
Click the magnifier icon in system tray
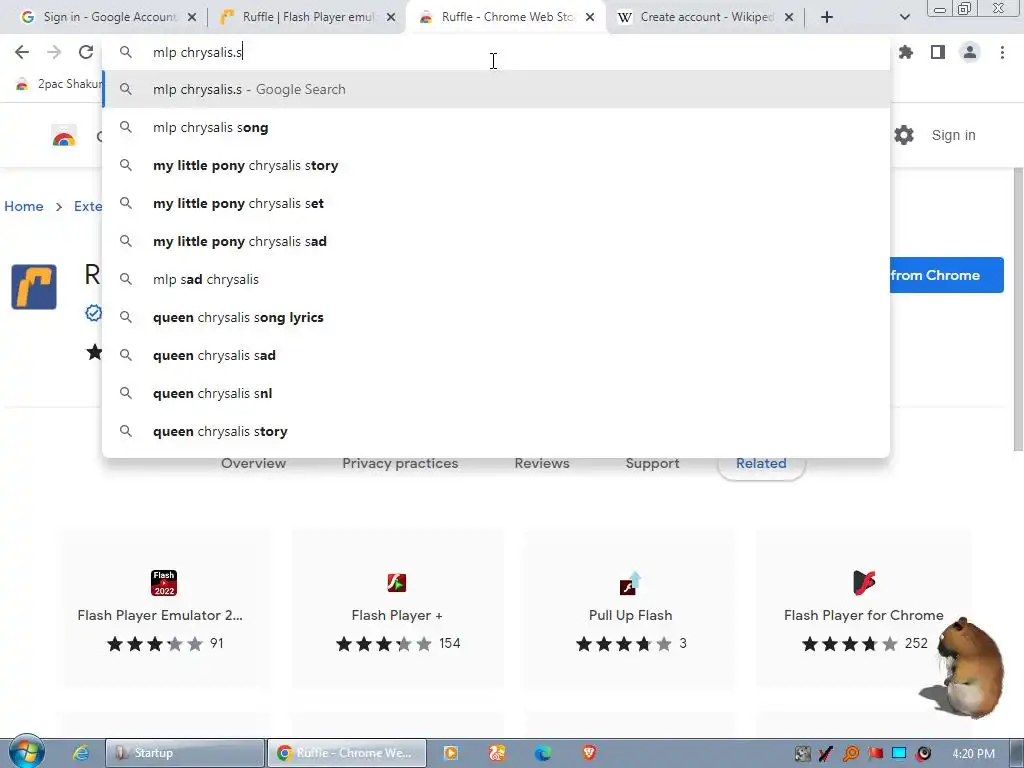point(850,754)
